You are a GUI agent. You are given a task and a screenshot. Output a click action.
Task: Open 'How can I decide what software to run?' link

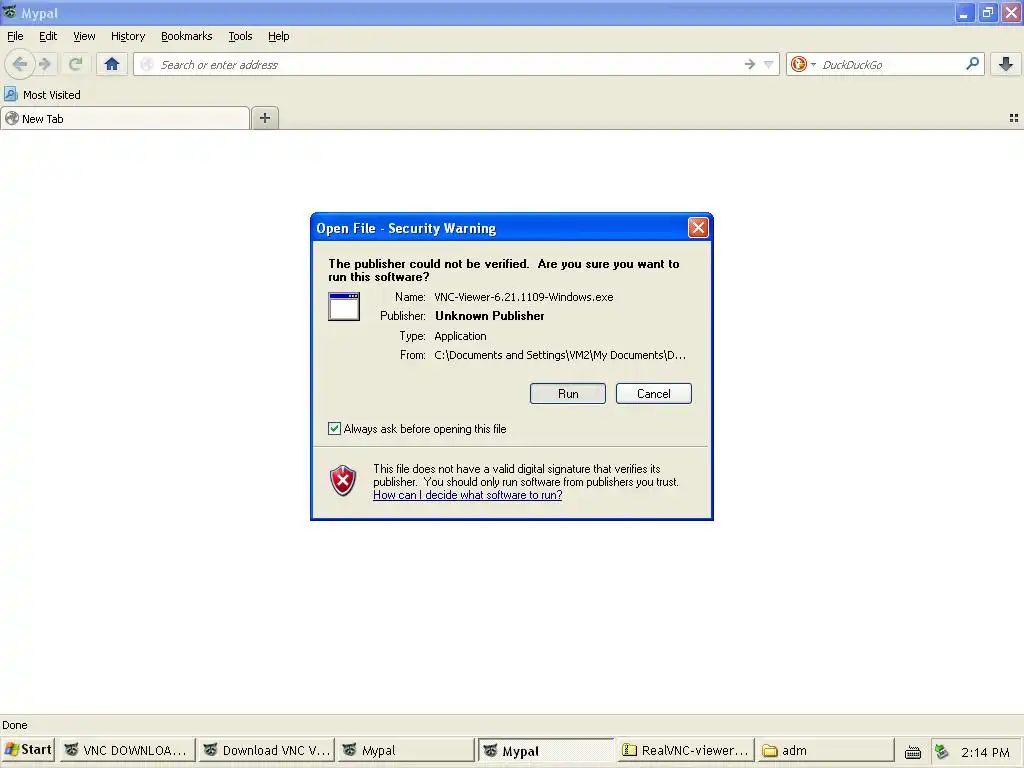pos(468,495)
